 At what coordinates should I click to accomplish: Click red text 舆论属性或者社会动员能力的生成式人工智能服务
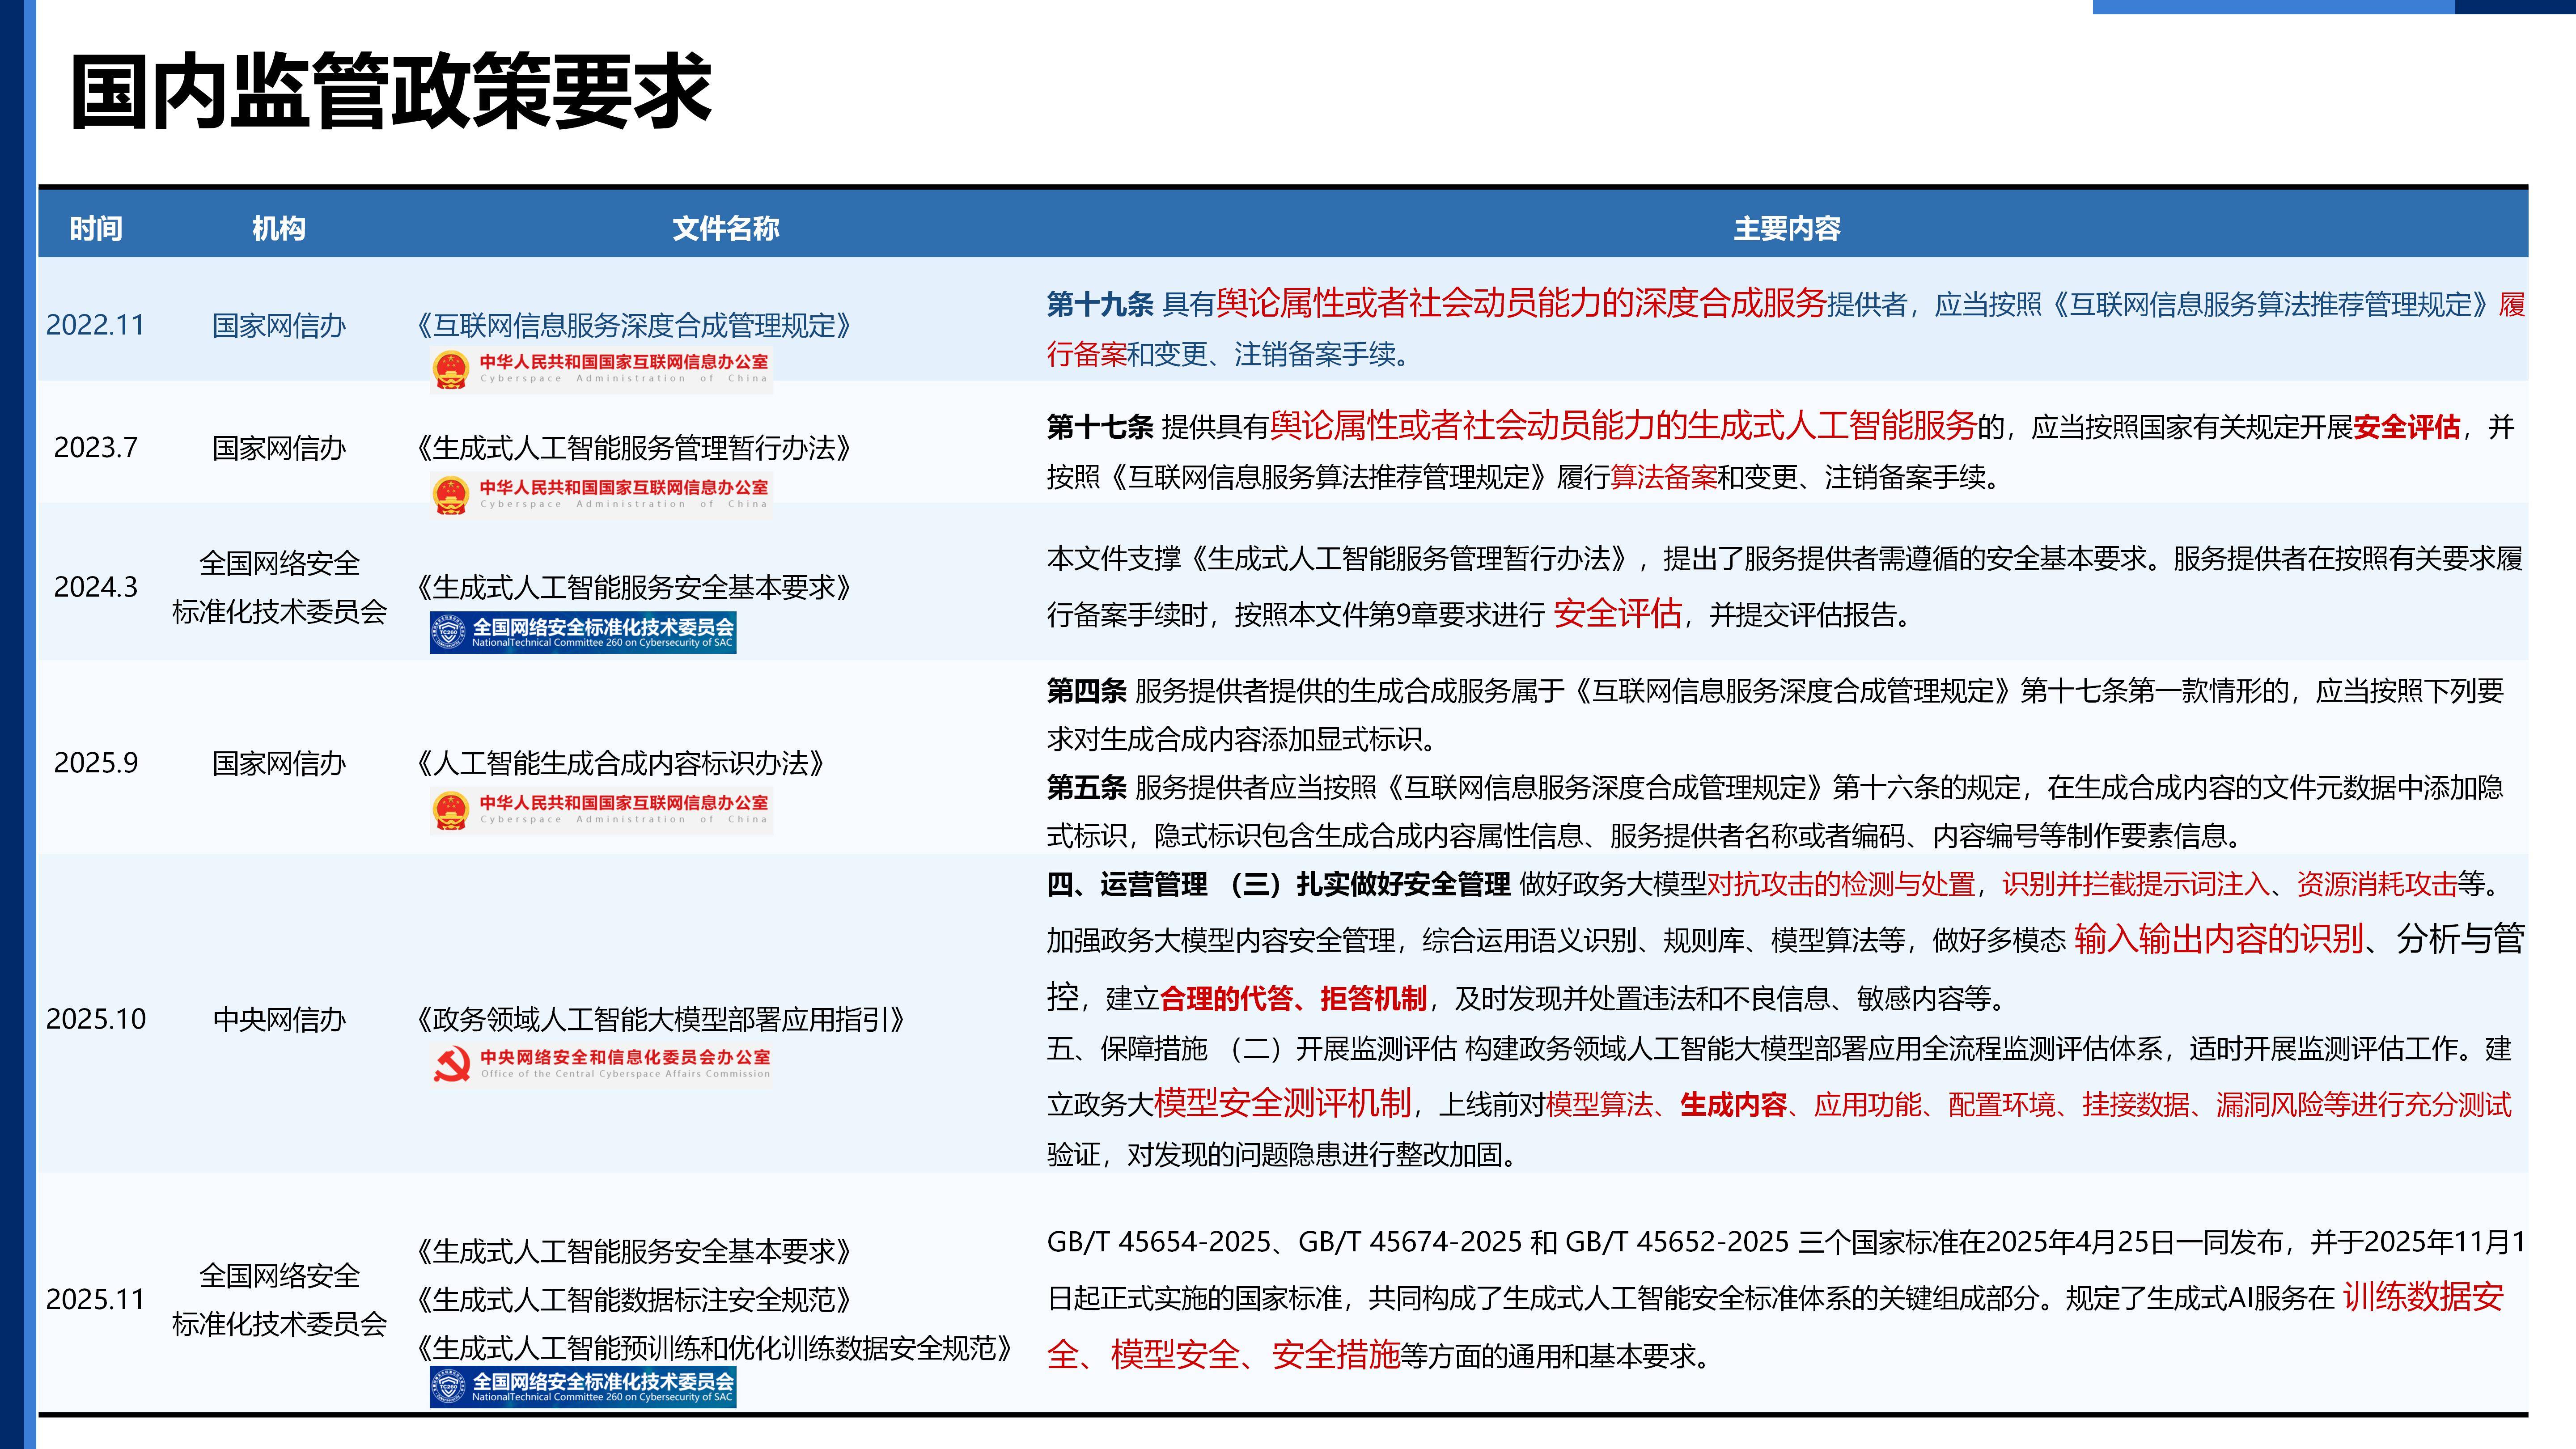tap(1623, 426)
